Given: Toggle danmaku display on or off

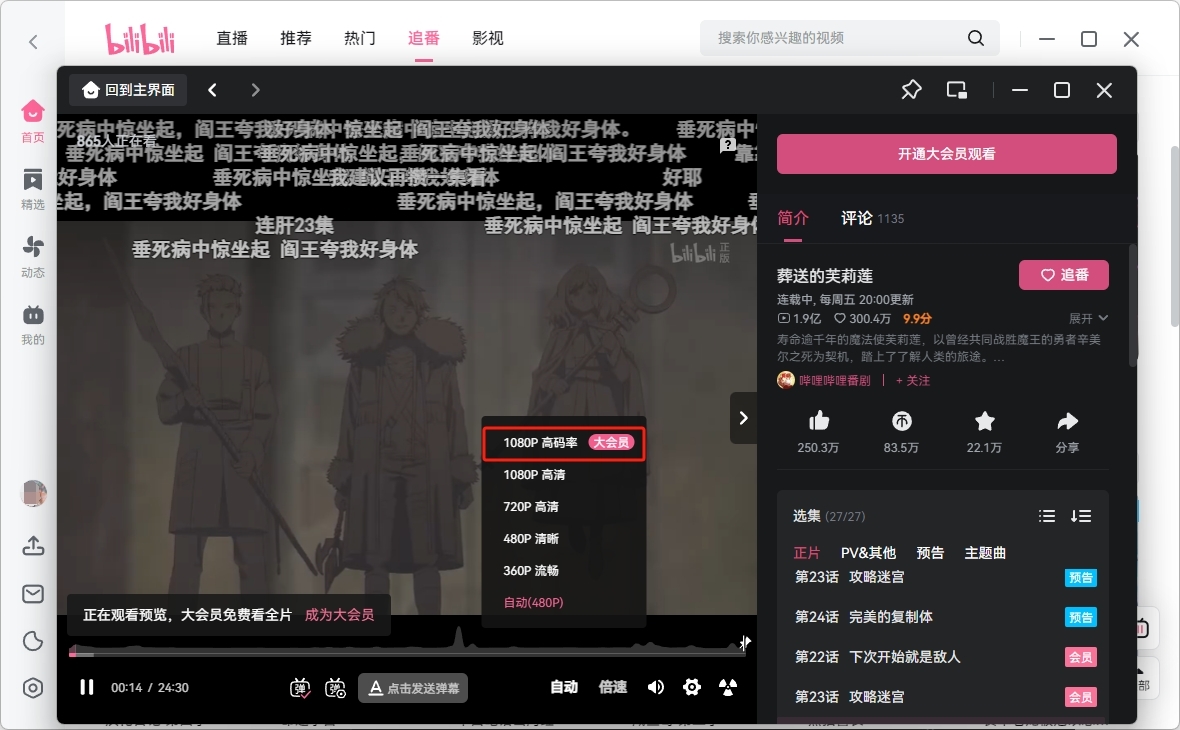Looking at the screenshot, I should coord(300,687).
